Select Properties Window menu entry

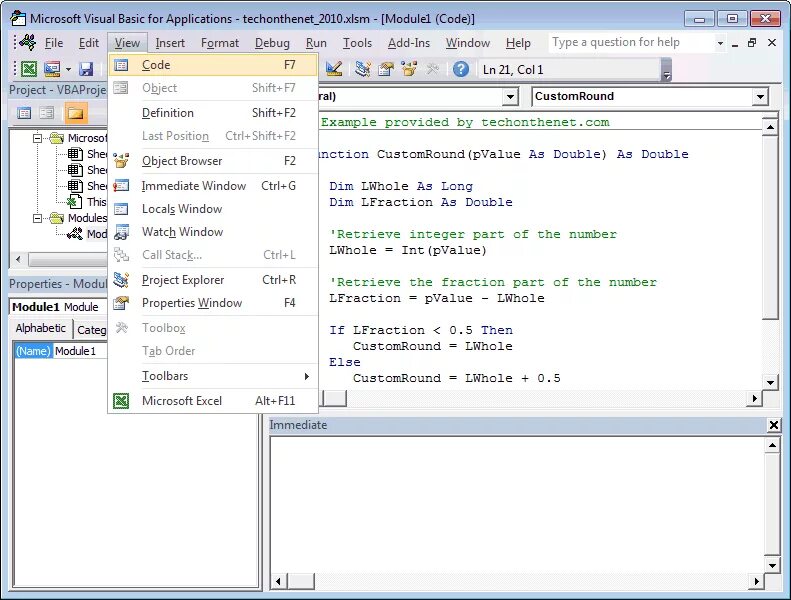pos(213,303)
